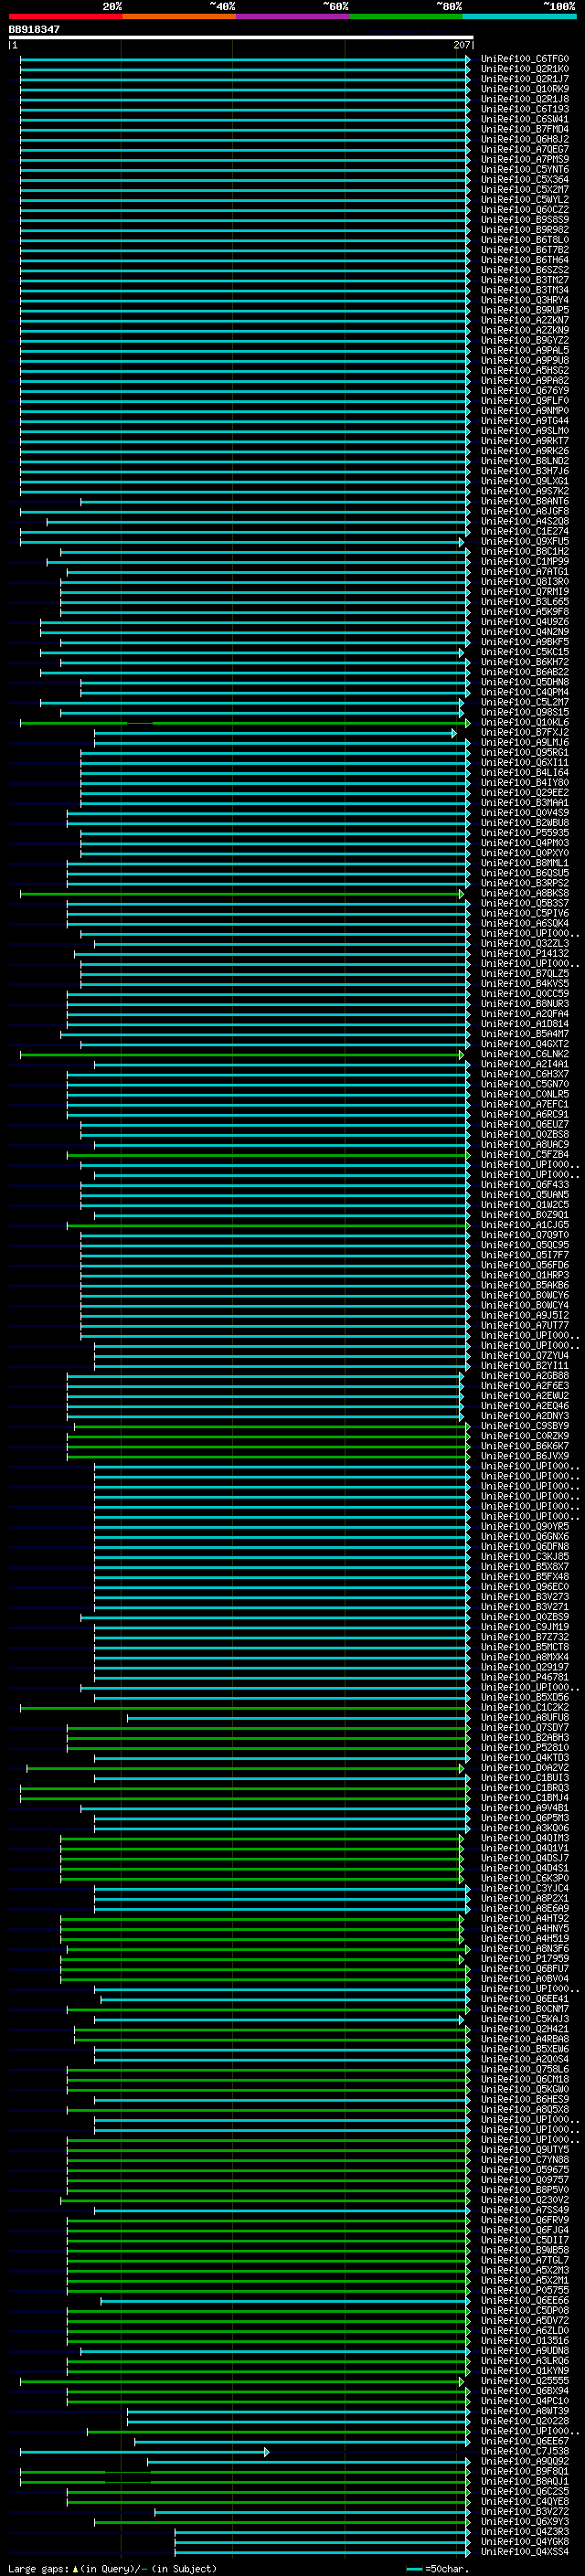Click label UniRef100_A8WT39
This screenshot has height=2576, width=585.
tap(524, 2411)
